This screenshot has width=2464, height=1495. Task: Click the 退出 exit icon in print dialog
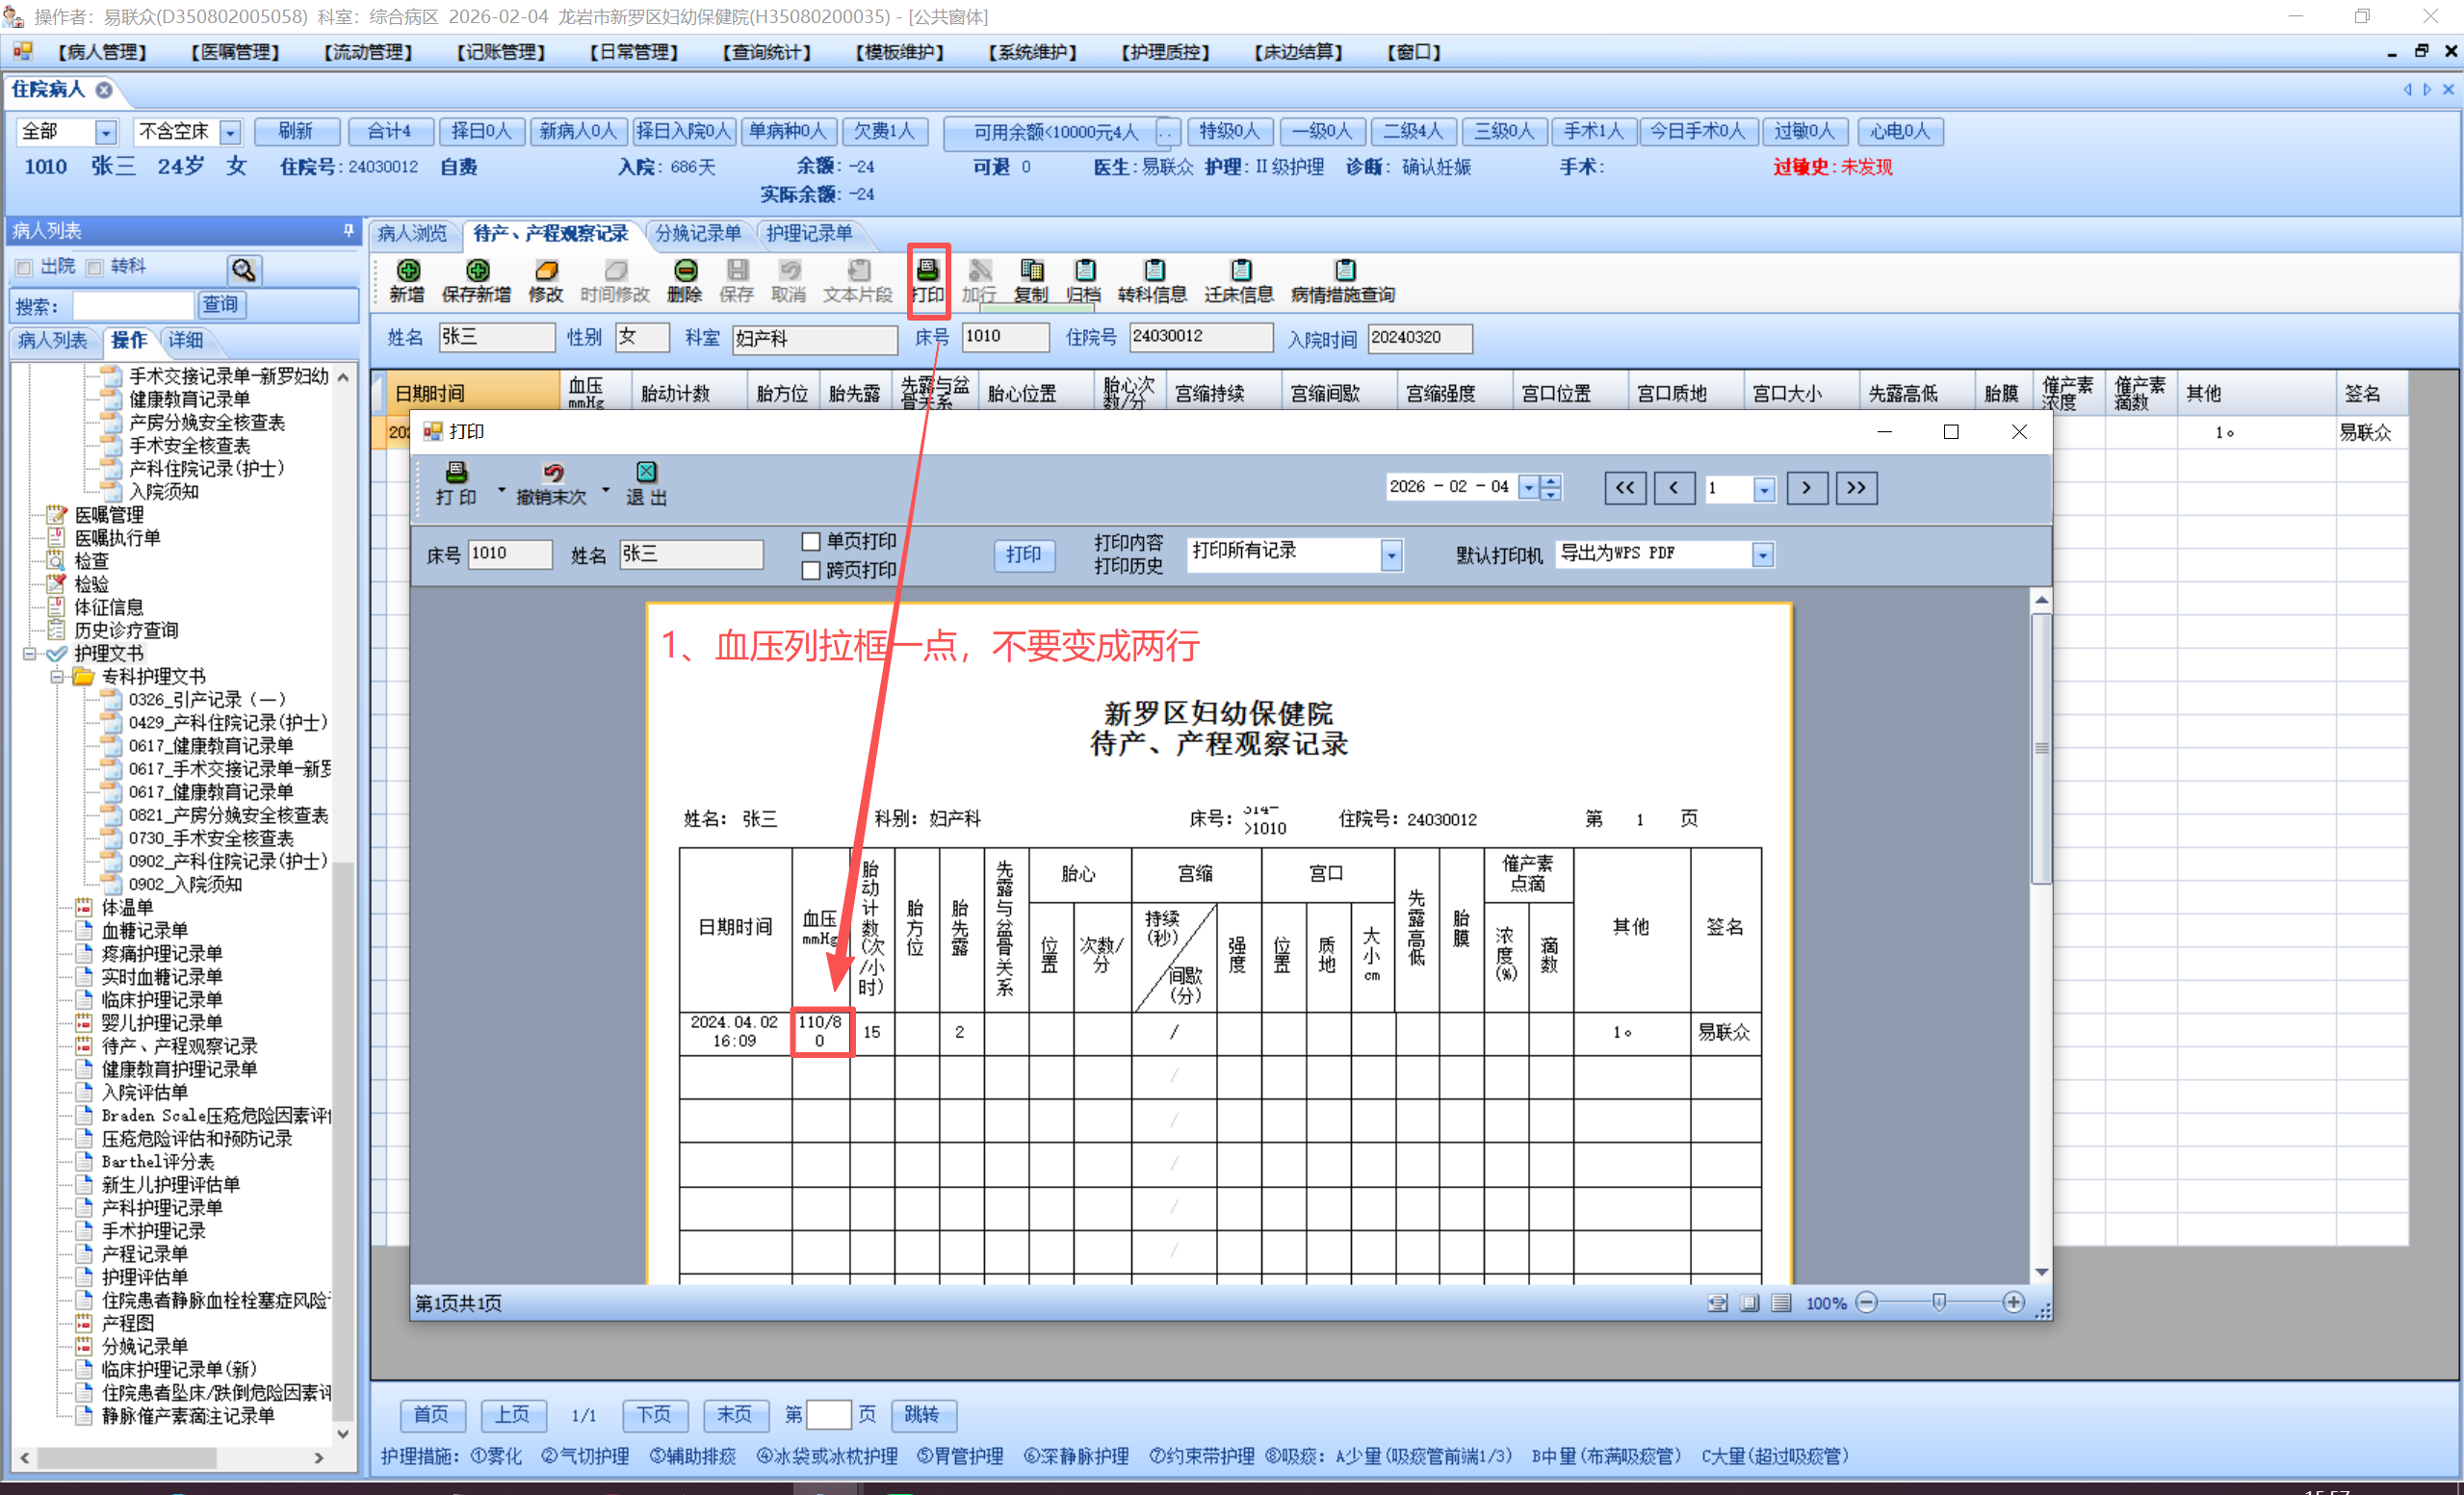click(646, 474)
